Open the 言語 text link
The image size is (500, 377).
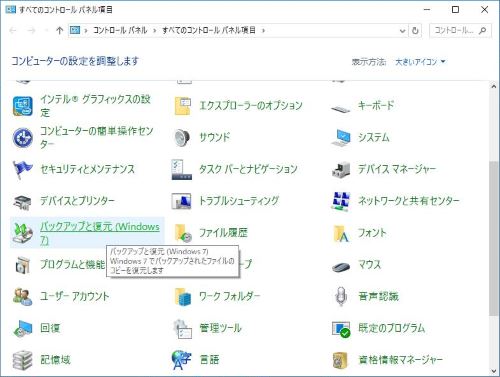click(x=209, y=360)
